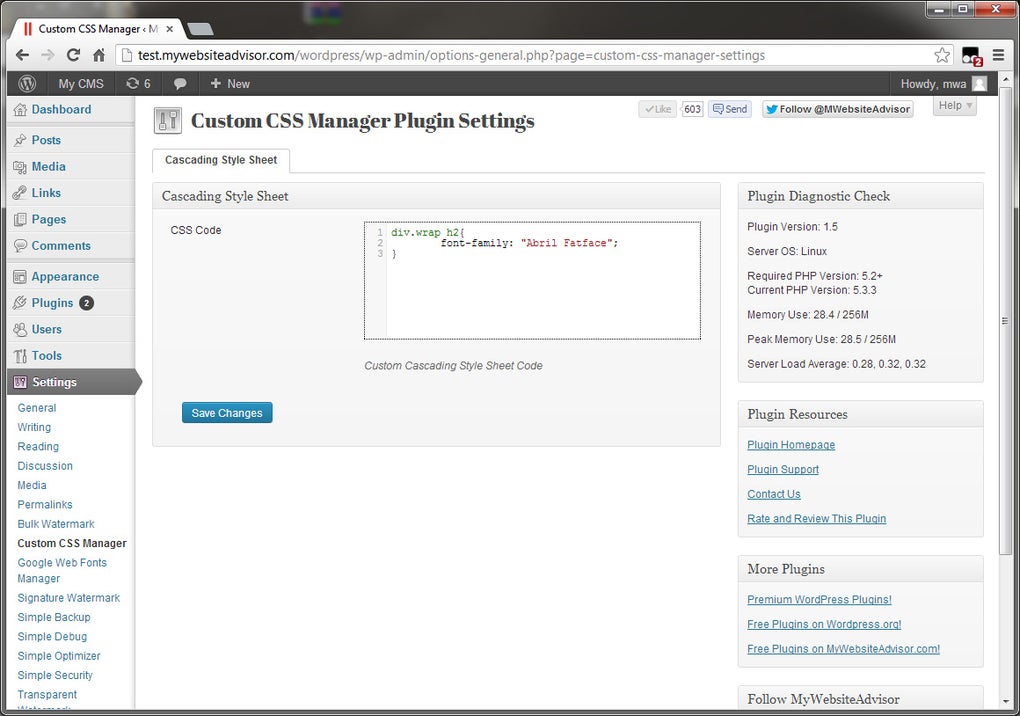
Task: Click the updates icon showing 6 updates
Action: 135,83
